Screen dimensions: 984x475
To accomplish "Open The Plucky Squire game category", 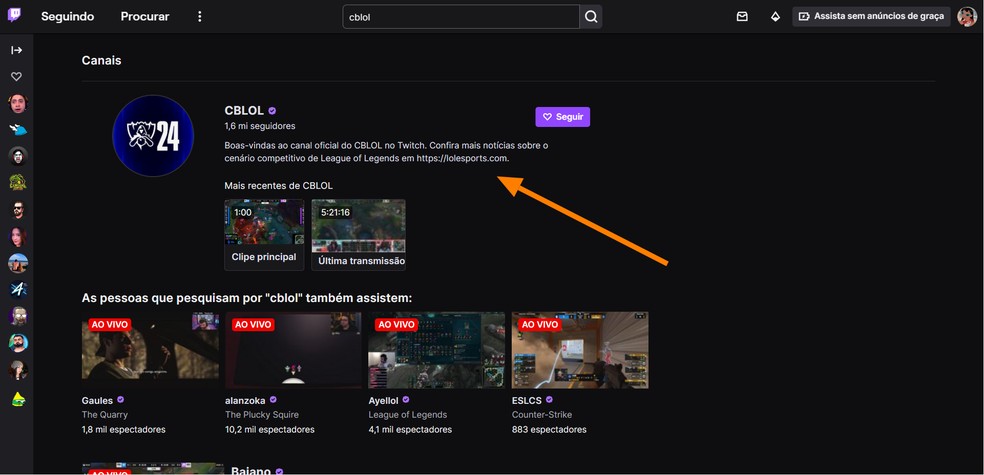I will [x=262, y=415].
